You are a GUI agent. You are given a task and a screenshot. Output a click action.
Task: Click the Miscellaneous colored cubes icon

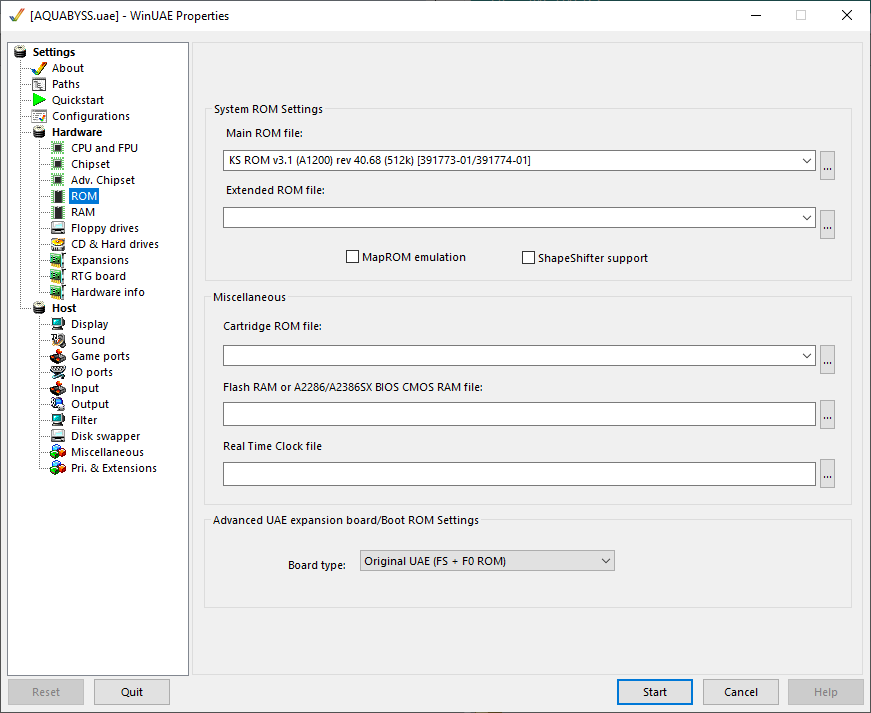tap(58, 452)
